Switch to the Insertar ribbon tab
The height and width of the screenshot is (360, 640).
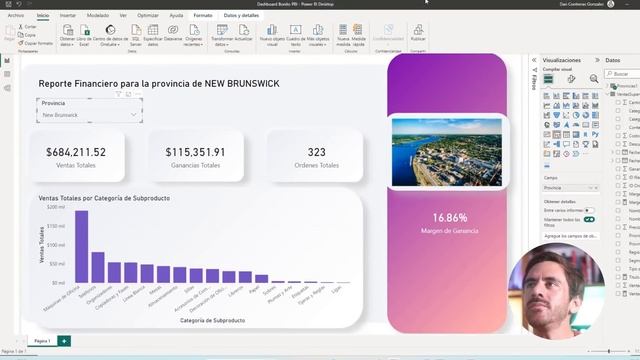point(68,16)
